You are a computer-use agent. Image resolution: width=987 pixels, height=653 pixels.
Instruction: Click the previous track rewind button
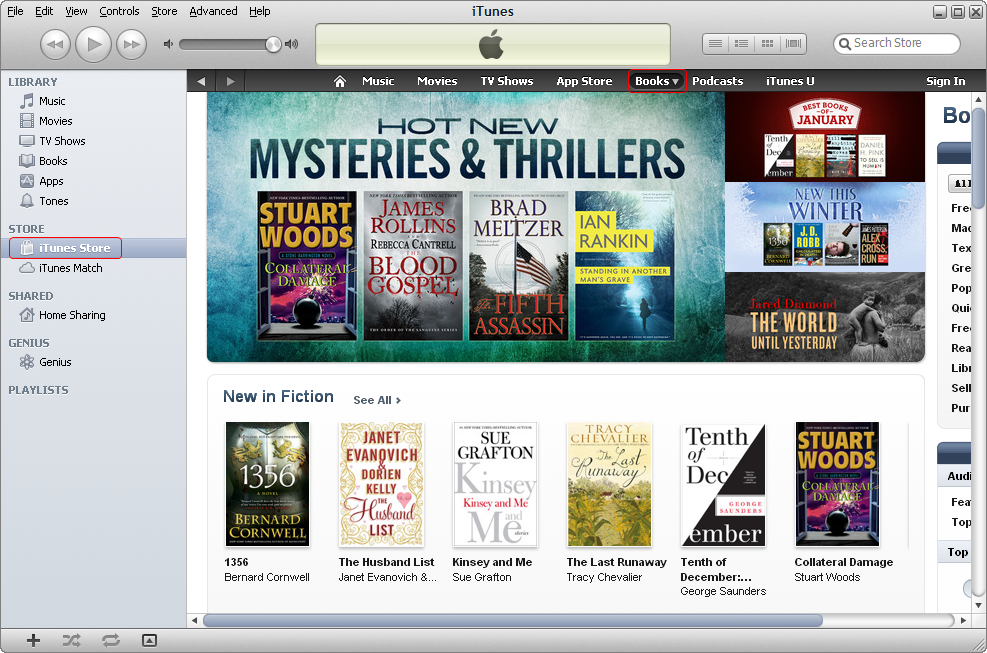click(x=55, y=44)
